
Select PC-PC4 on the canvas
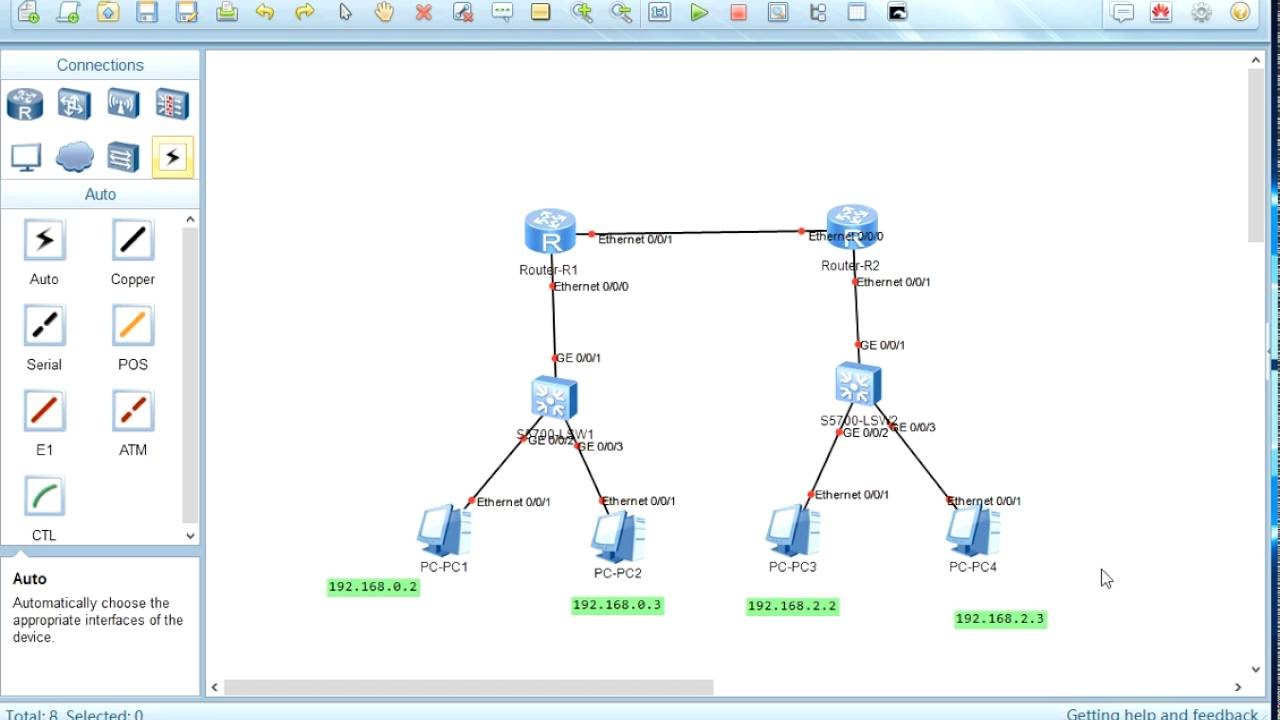click(973, 530)
